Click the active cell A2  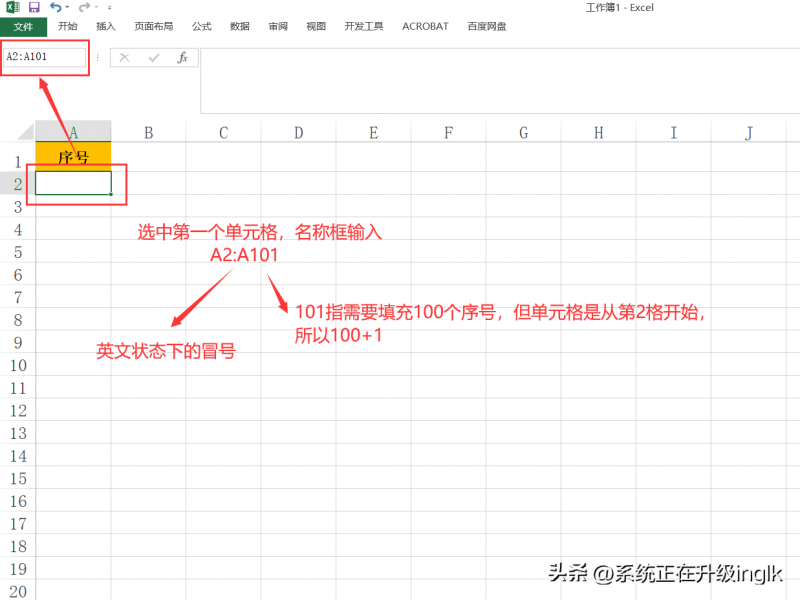73,183
